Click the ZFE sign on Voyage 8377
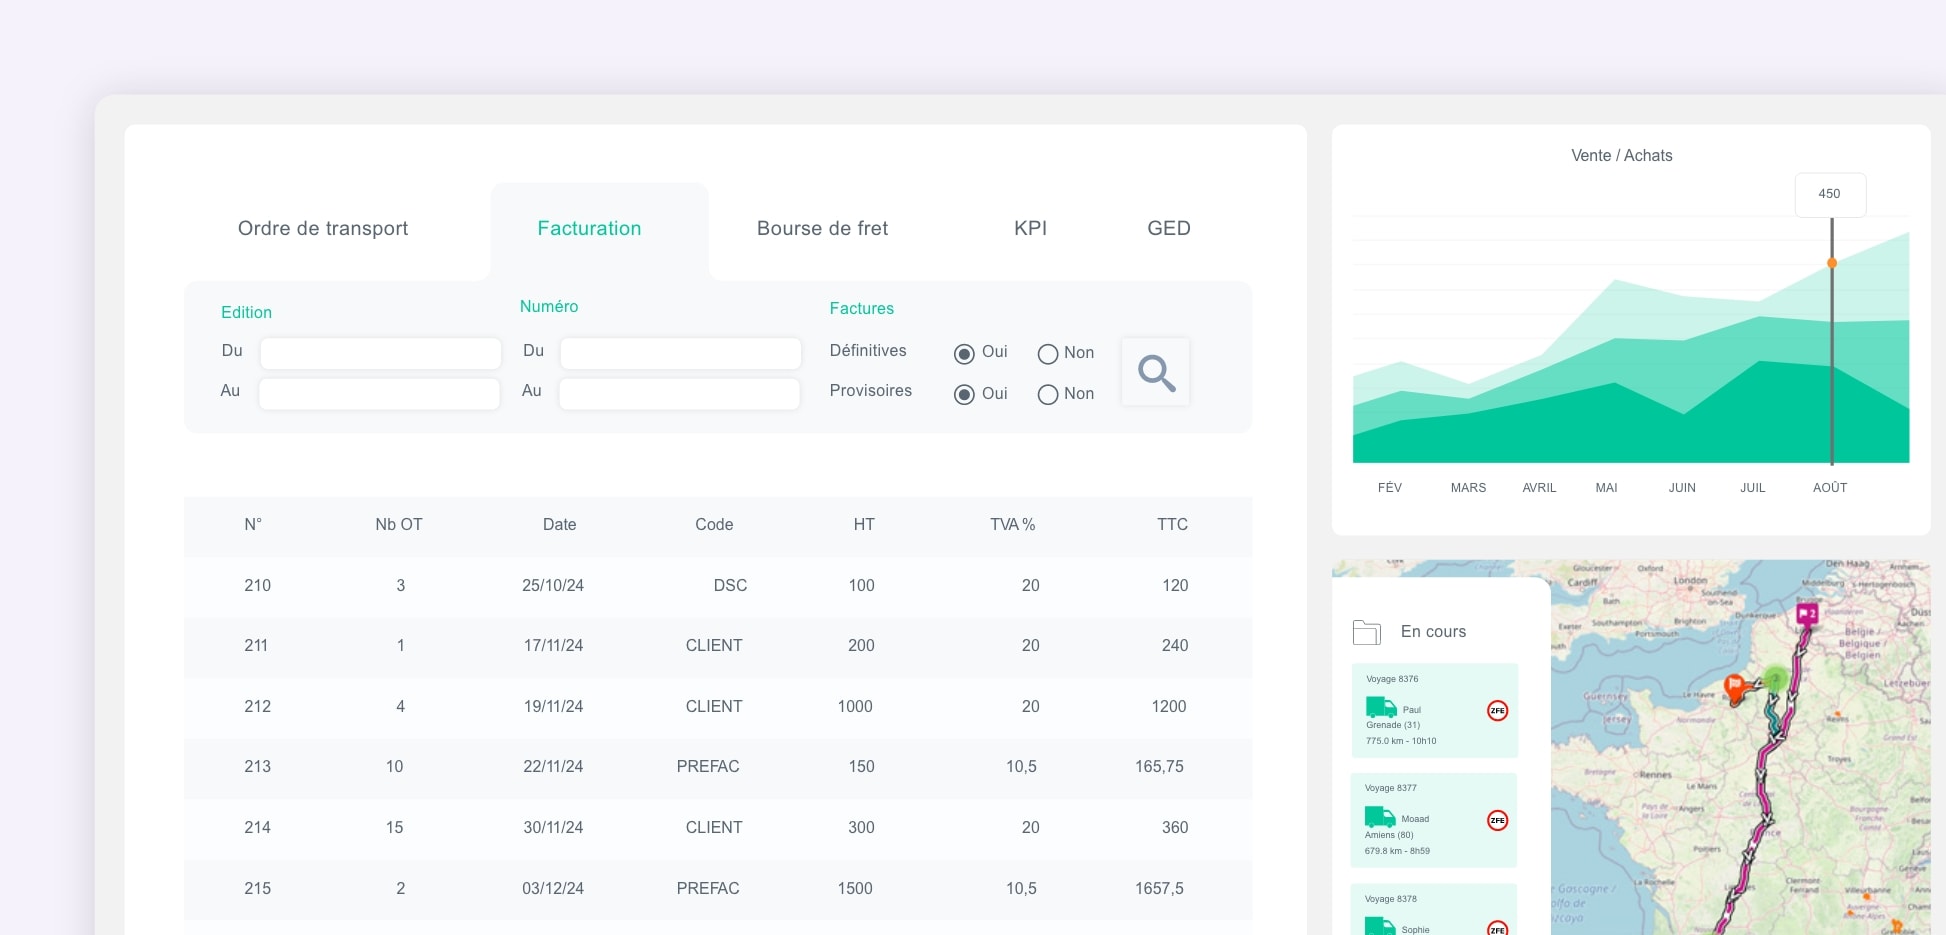1946x935 pixels. pos(1497,821)
